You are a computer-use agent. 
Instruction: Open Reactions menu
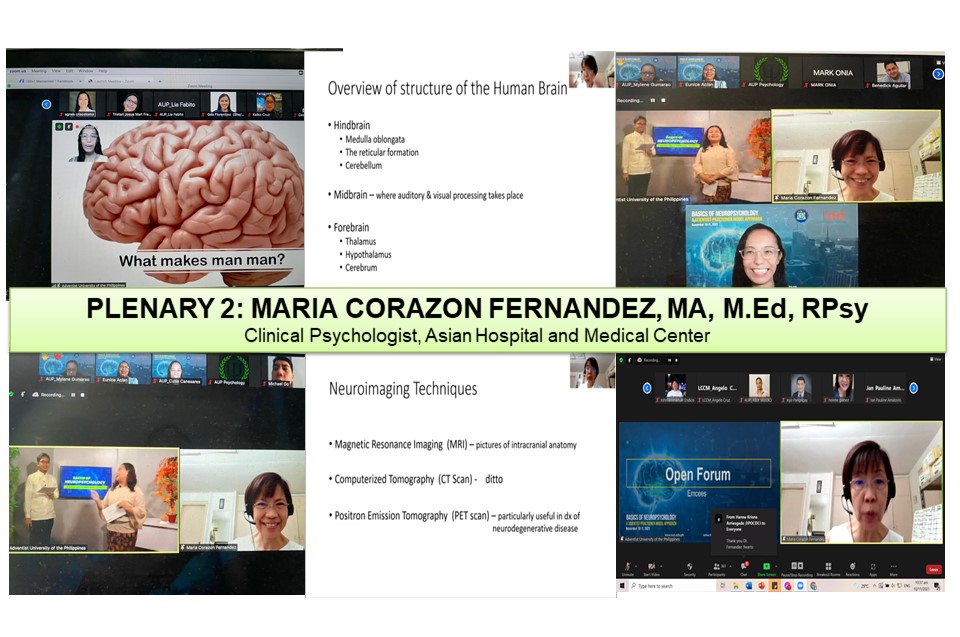click(852, 568)
